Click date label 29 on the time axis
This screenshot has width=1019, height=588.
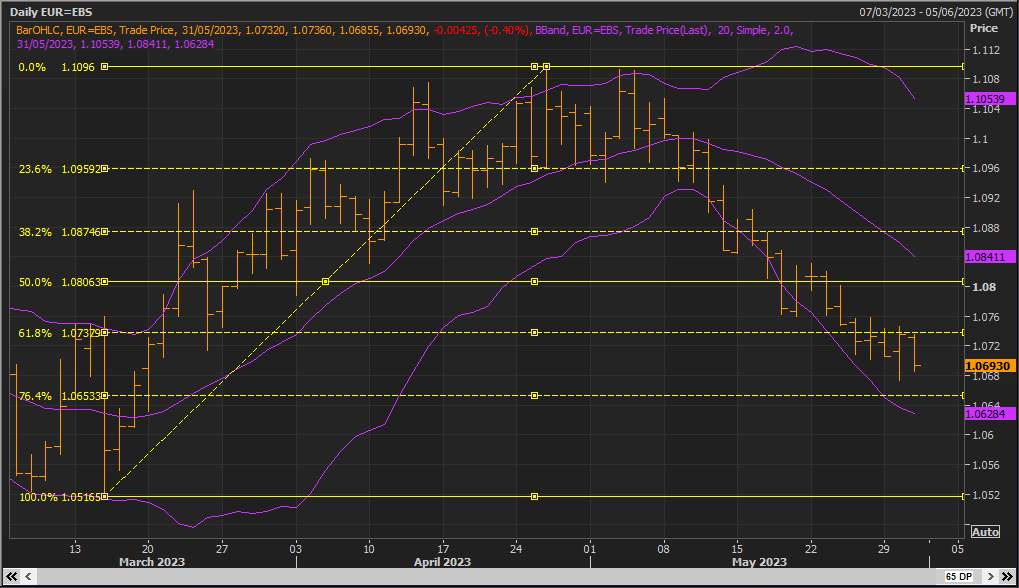pyautogui.click(x=884, y=549)
